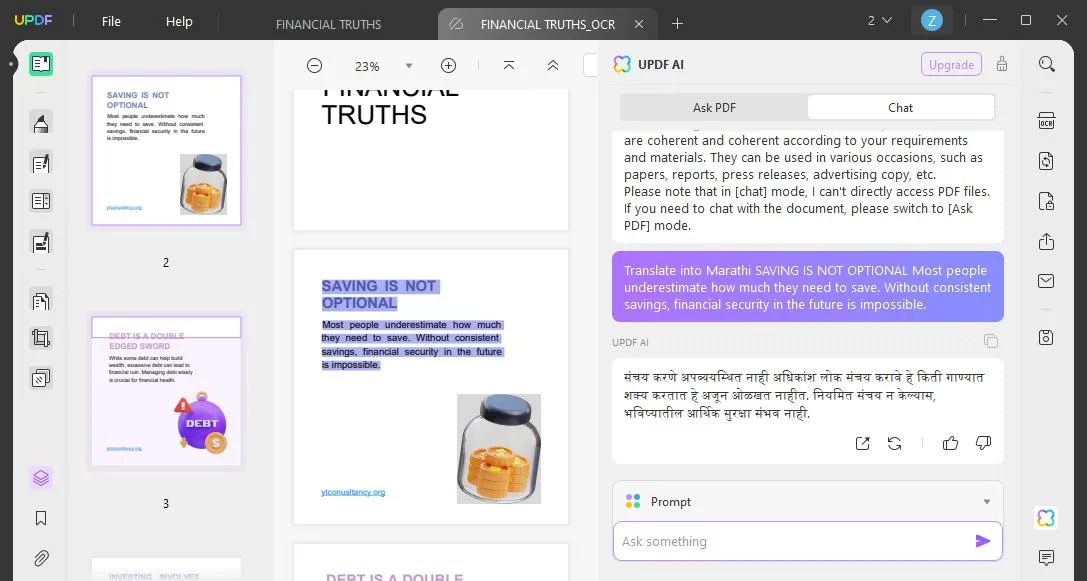Send the prompt with arrow icon
Viewport: 1087px width, 581px height.
tap(983, 541)
